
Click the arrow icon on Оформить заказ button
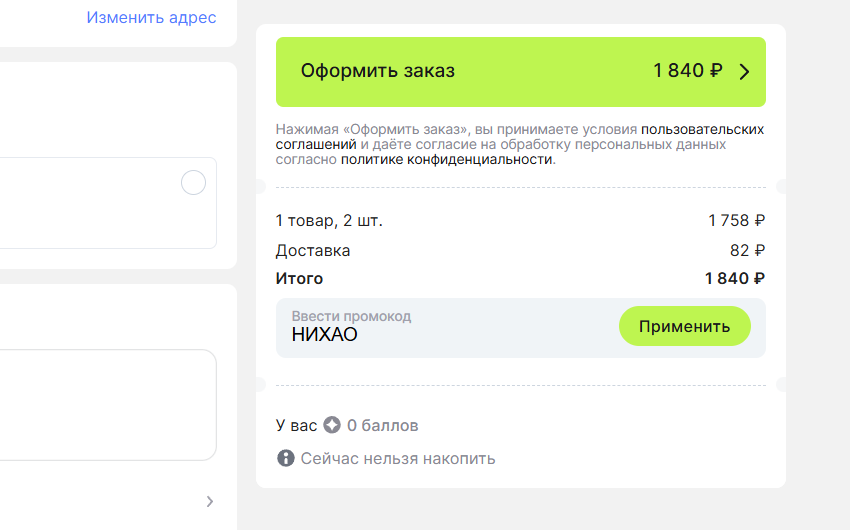tap(744, 72)
